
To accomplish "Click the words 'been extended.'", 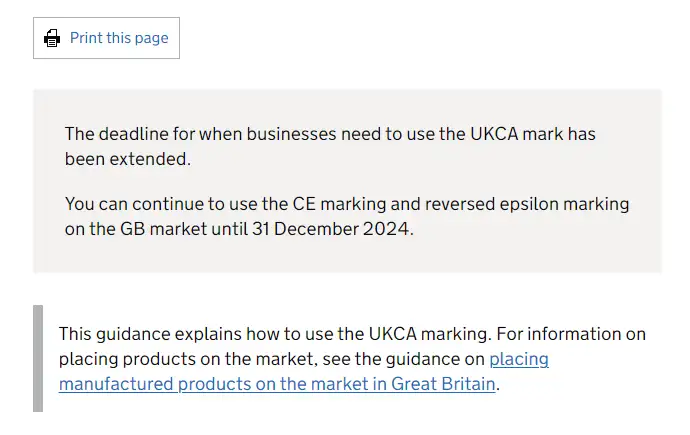I will pos(127,158).
